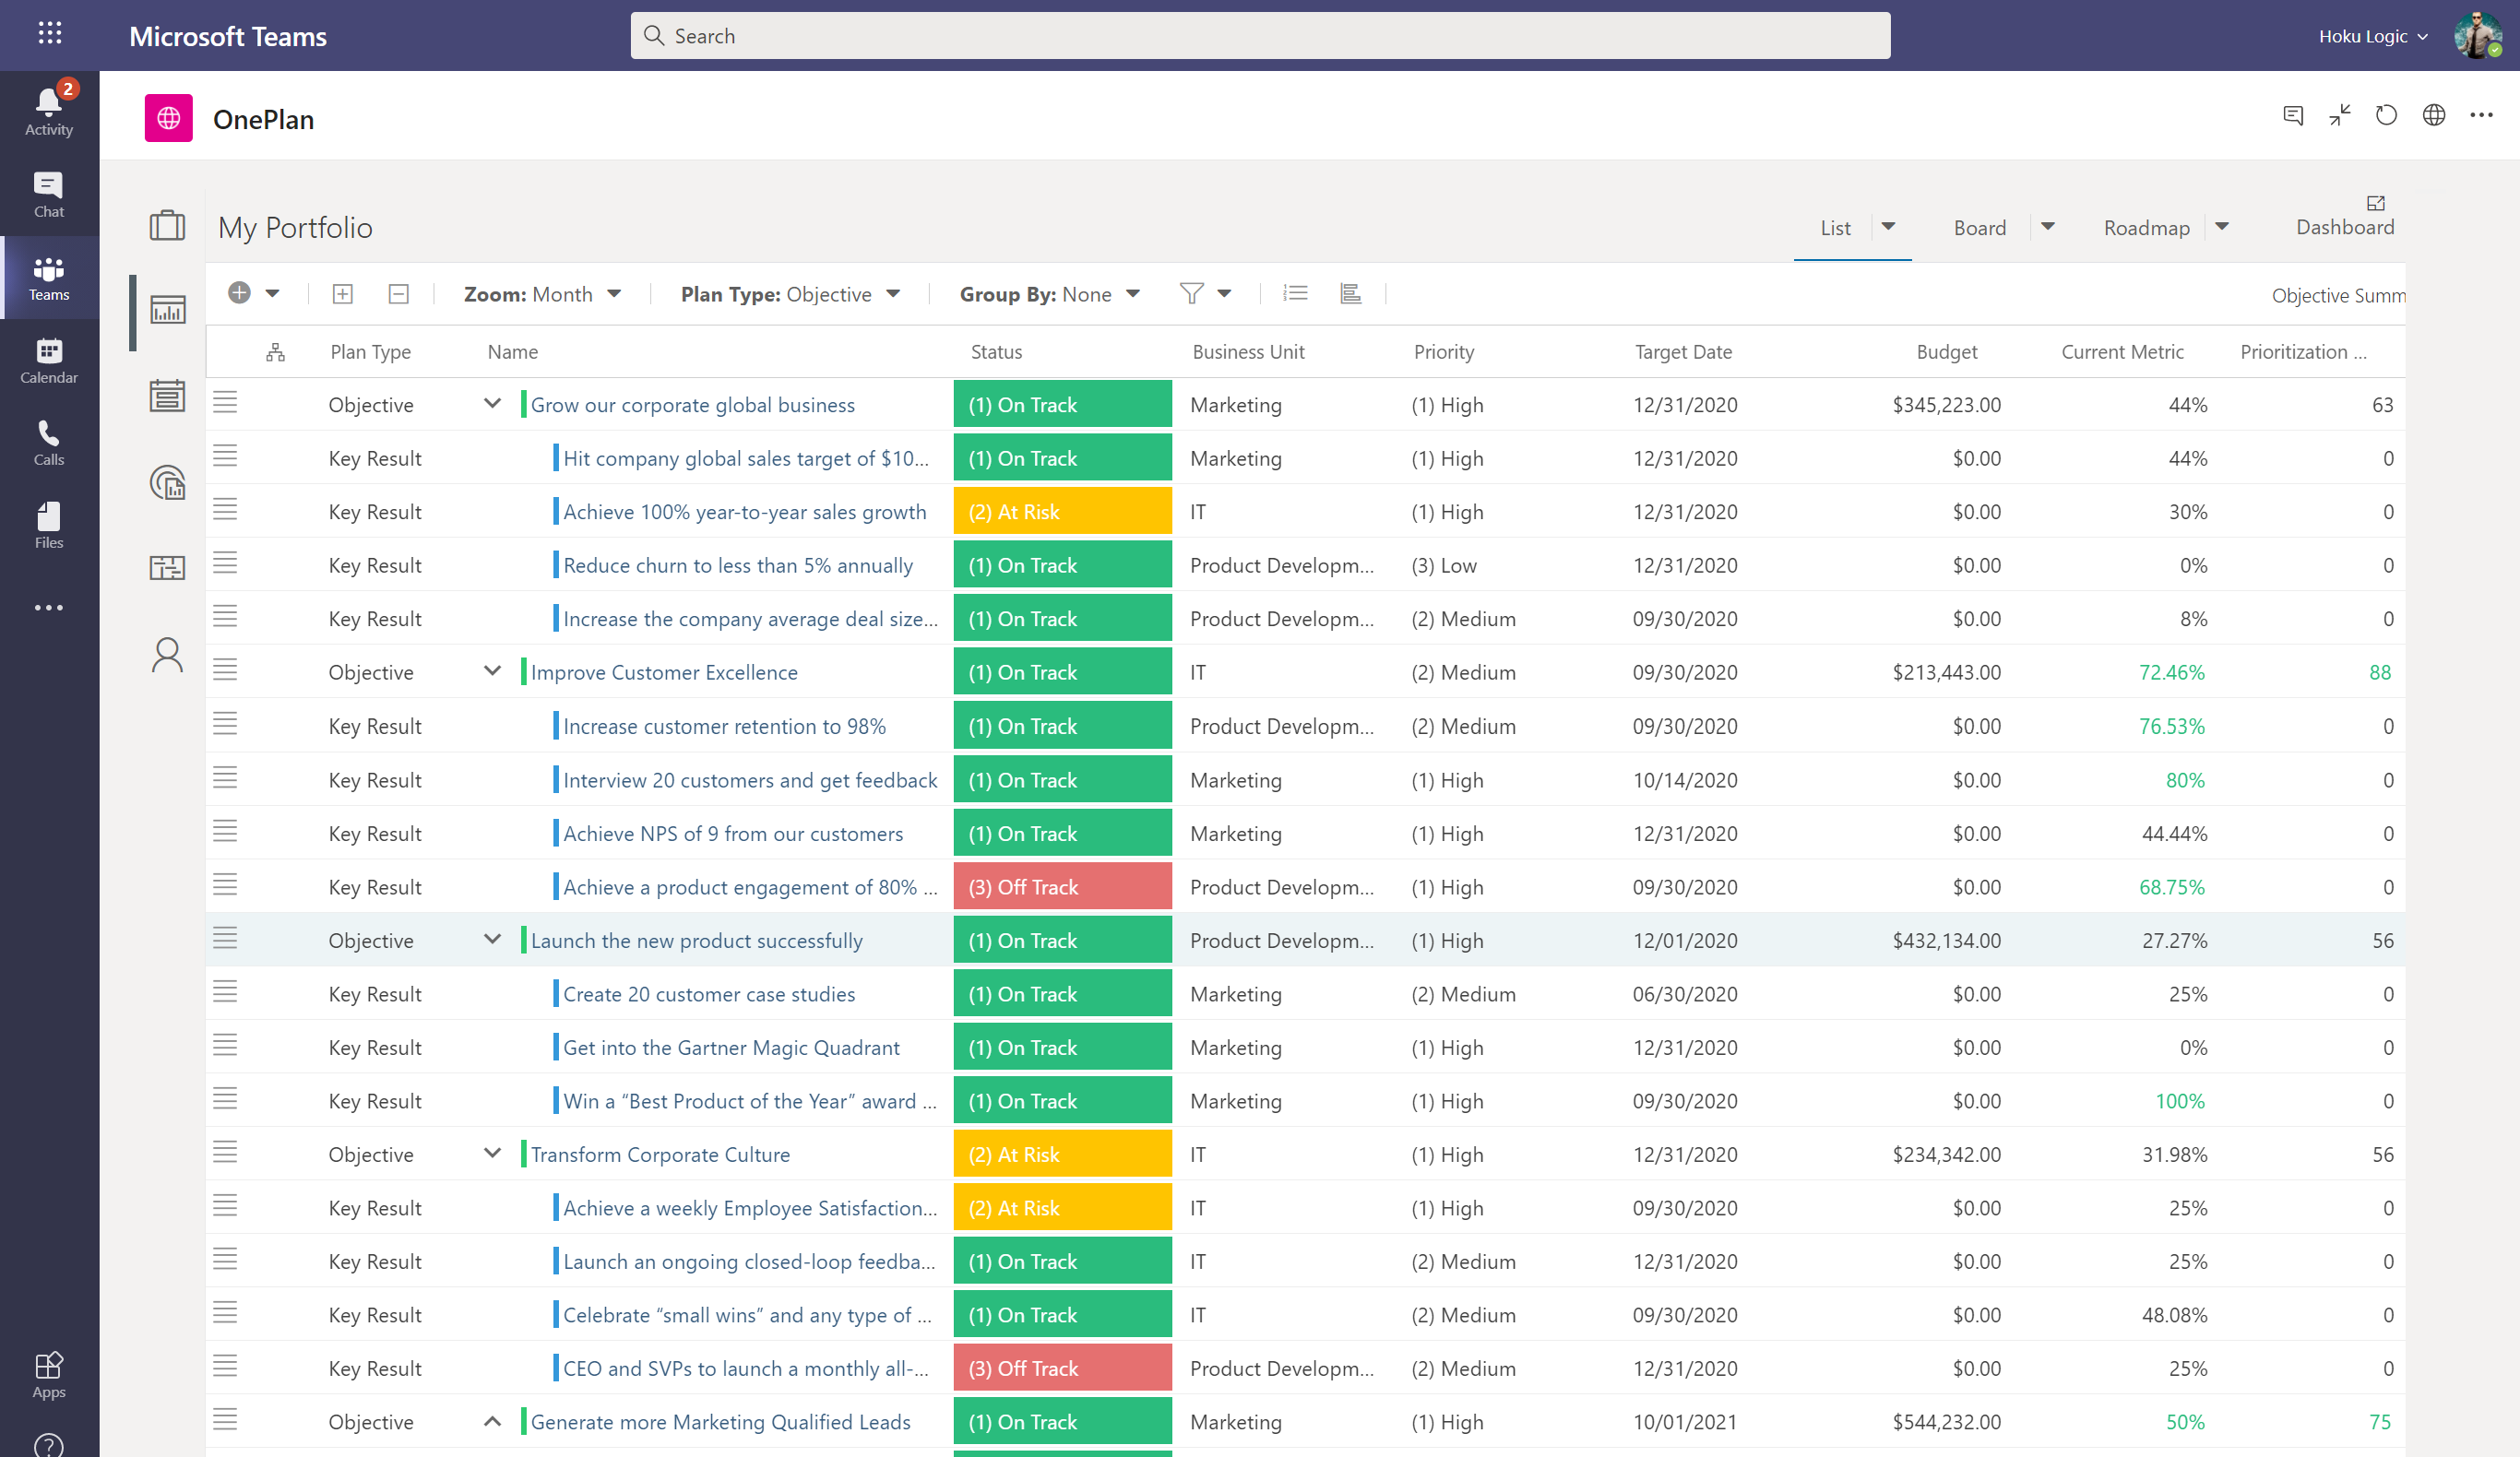The width and height of the screenshot is (2520, 1457).
Task: Click the OnePlan portfolio briefcase icon
Action: (167, 226)
